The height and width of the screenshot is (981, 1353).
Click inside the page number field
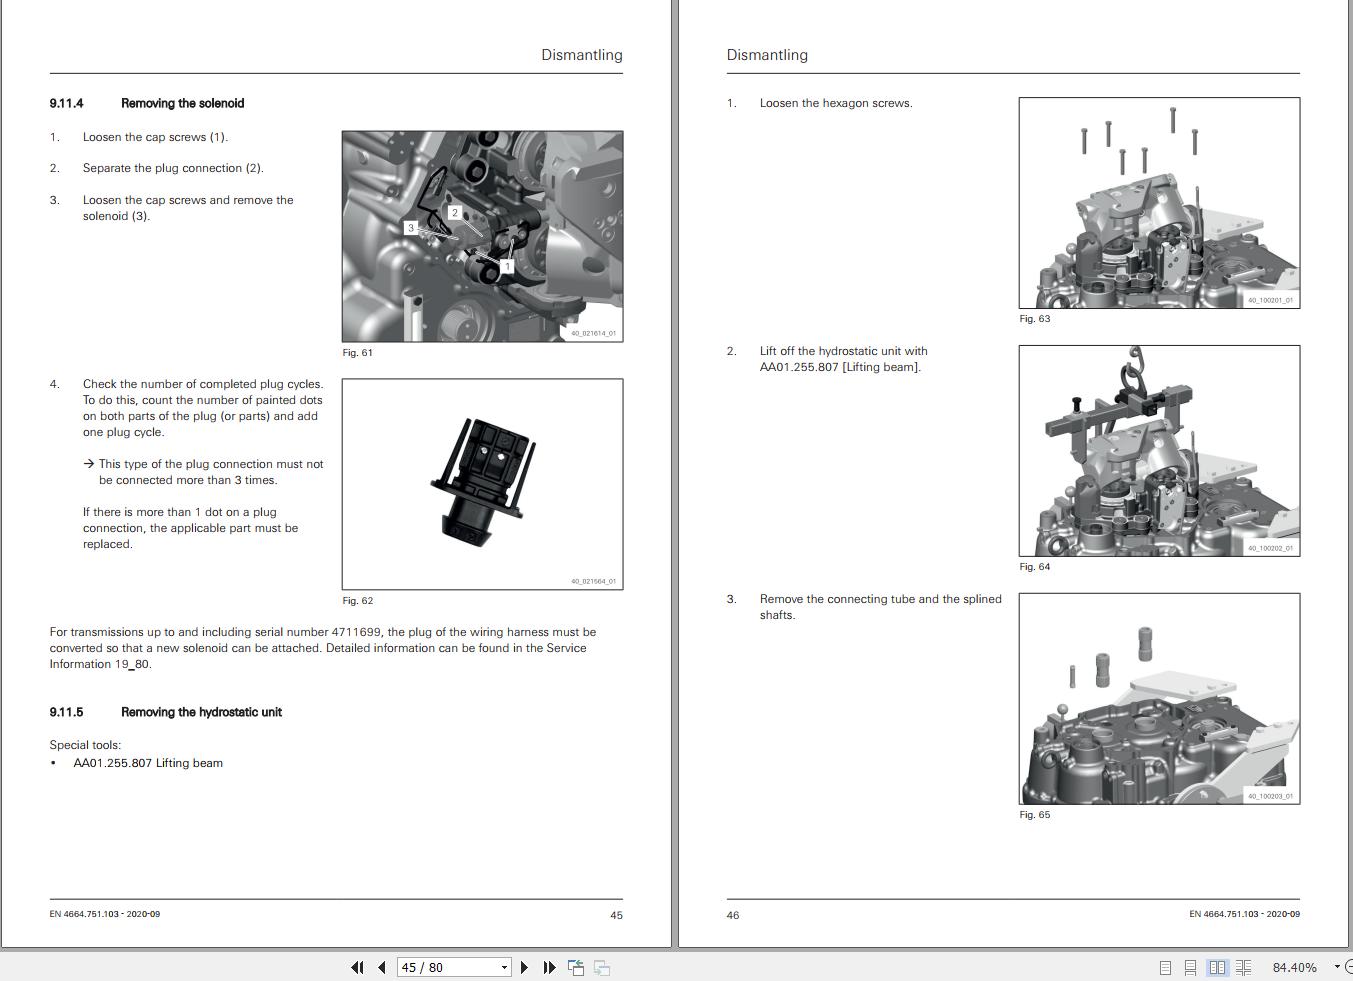[440, 967]
